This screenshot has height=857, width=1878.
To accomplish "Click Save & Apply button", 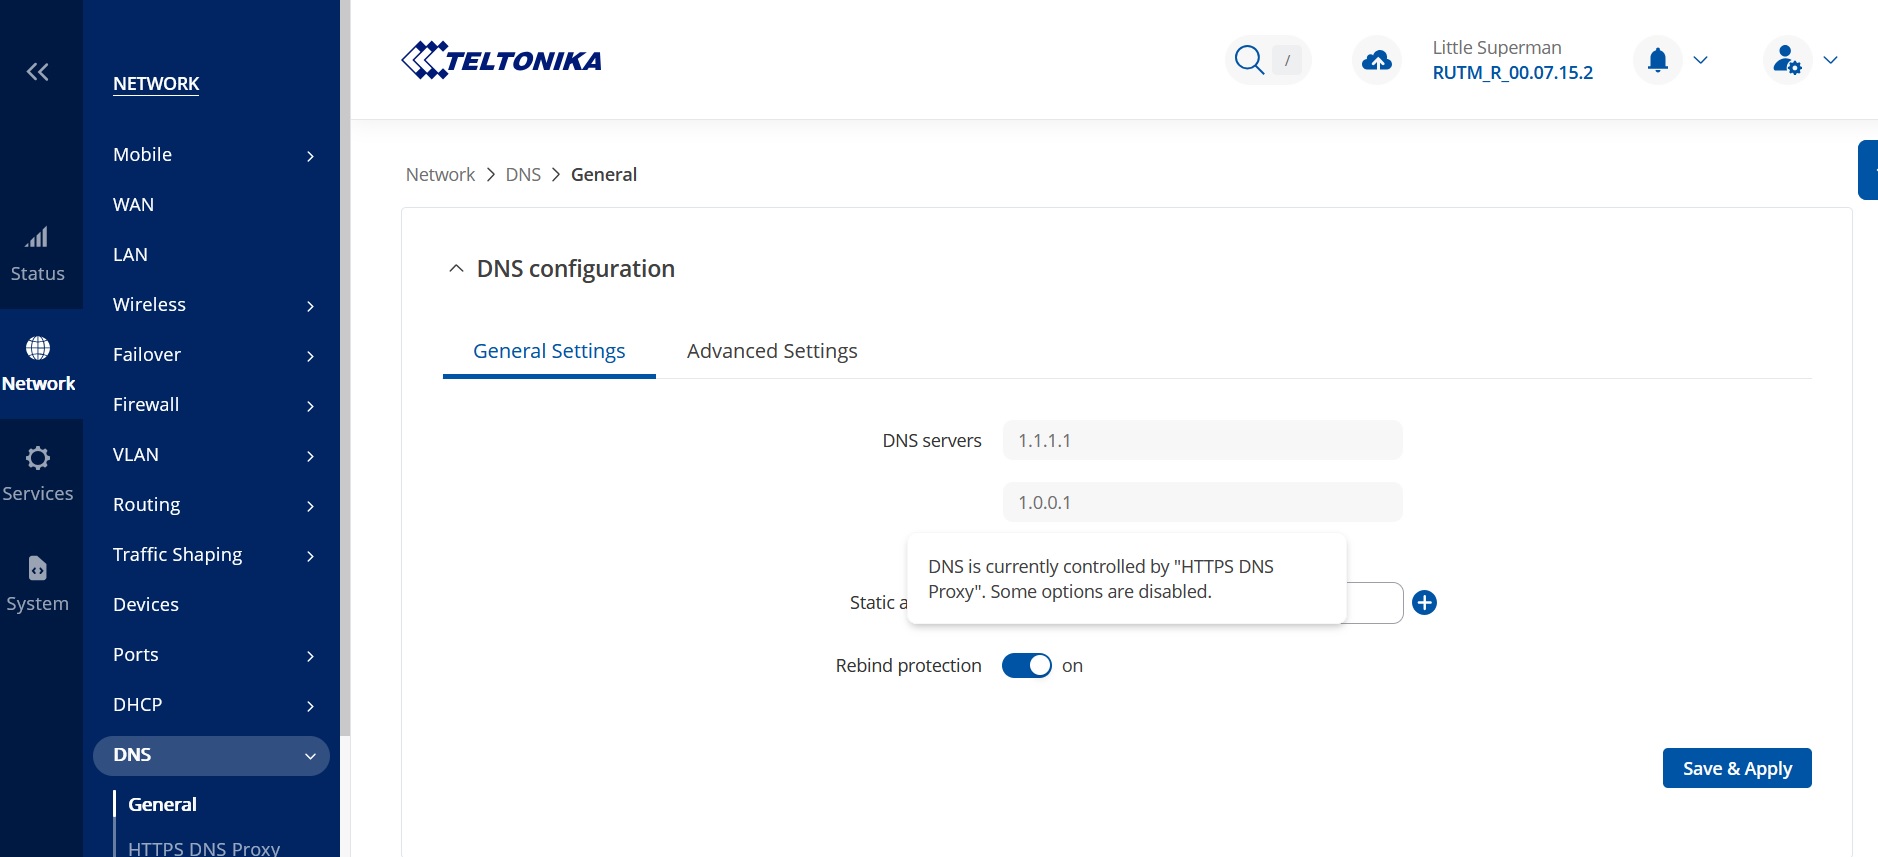I will (1736, 768).
